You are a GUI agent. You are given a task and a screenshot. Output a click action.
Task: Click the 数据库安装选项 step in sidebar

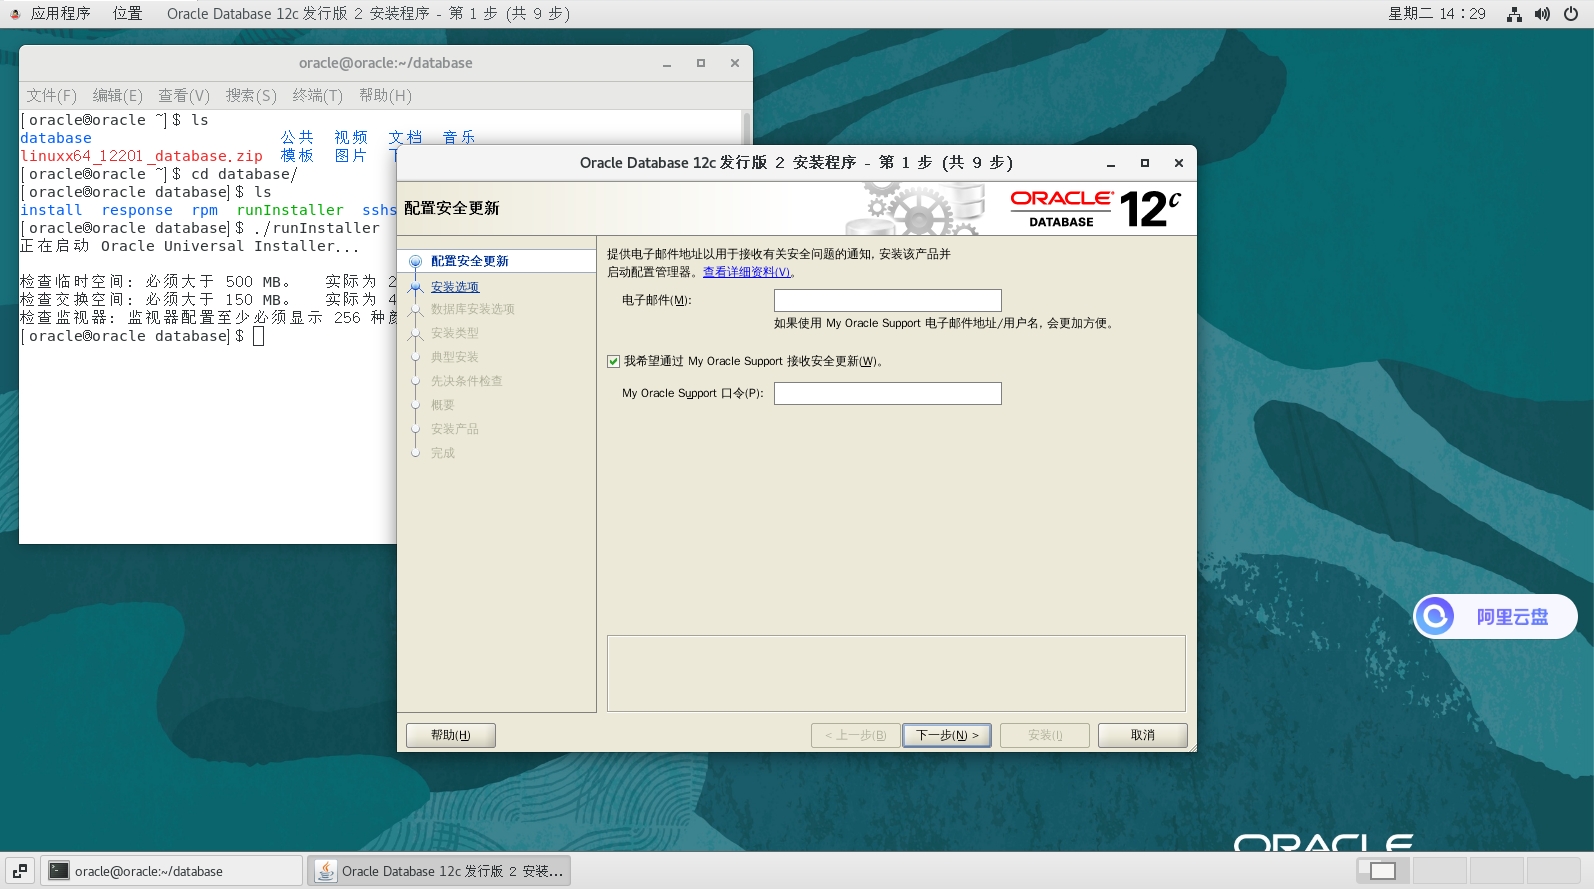tap(473, 309)
